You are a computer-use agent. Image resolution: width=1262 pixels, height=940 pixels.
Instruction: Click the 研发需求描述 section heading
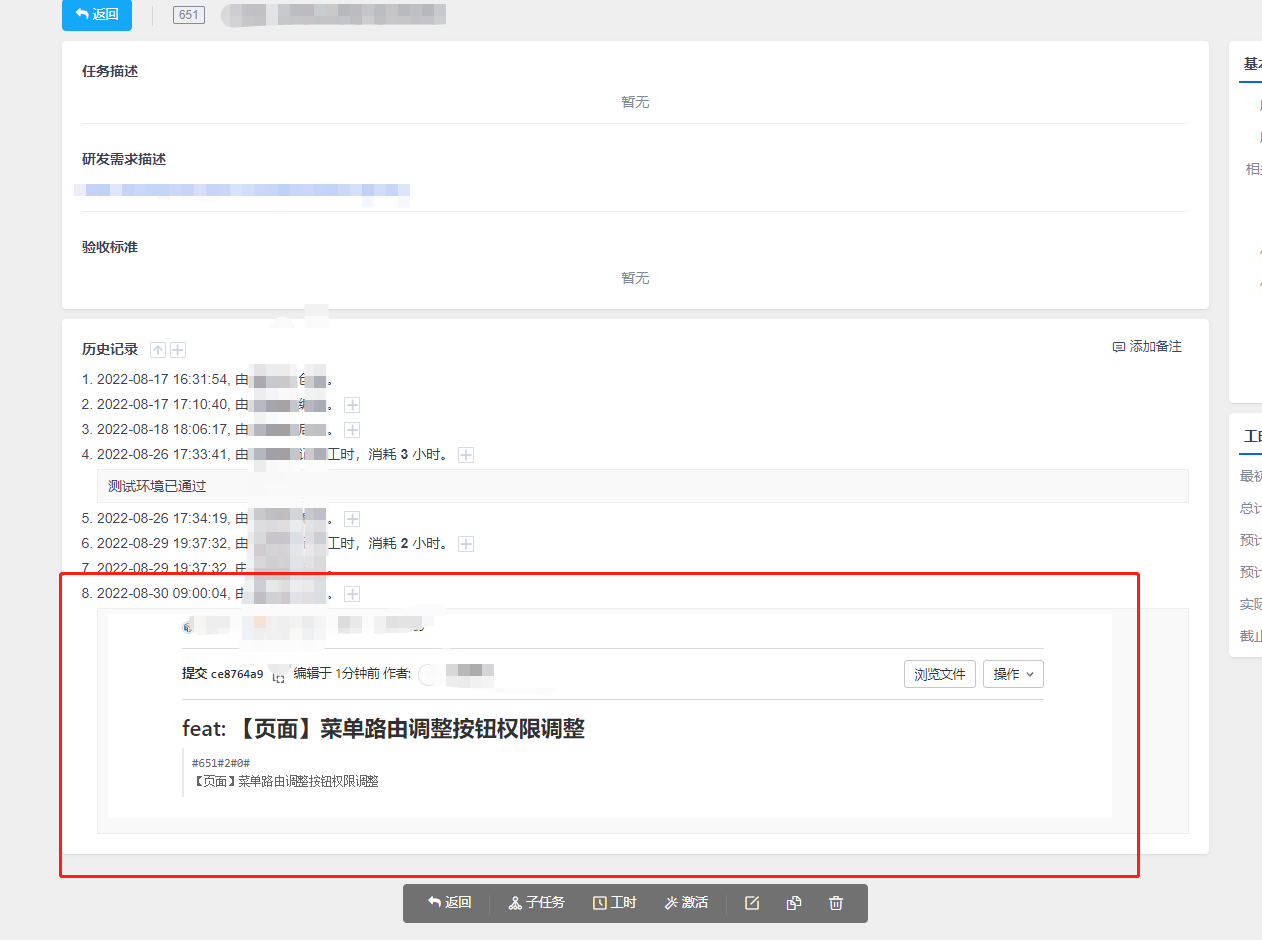124,160
